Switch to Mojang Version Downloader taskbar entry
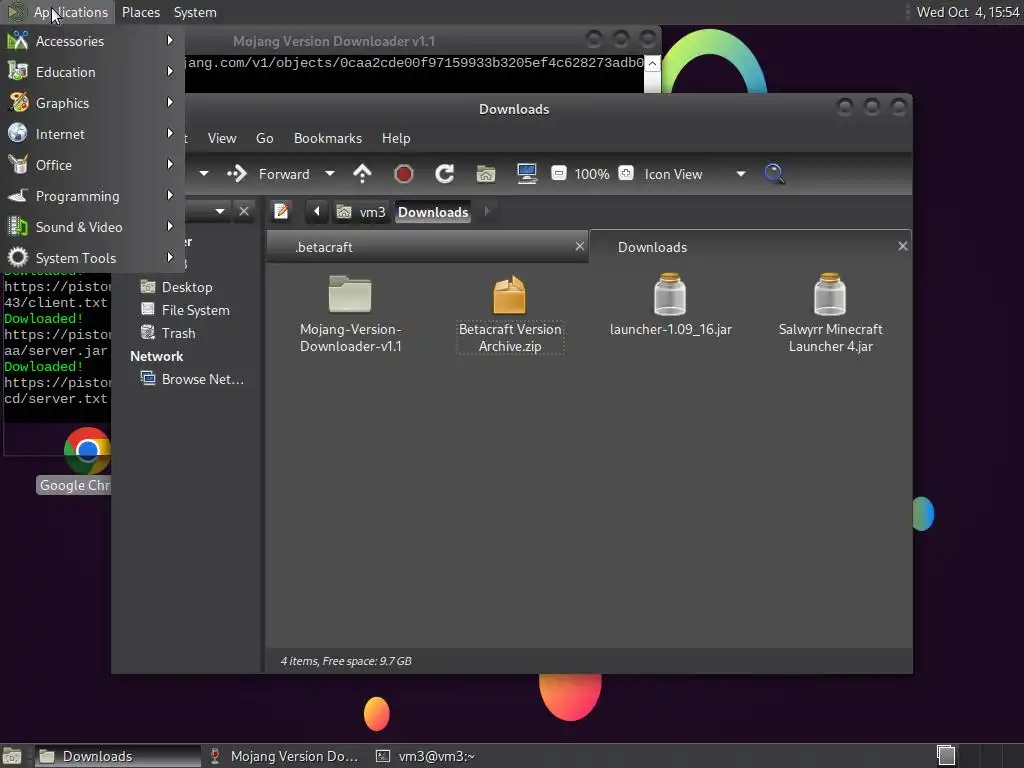 285,756
